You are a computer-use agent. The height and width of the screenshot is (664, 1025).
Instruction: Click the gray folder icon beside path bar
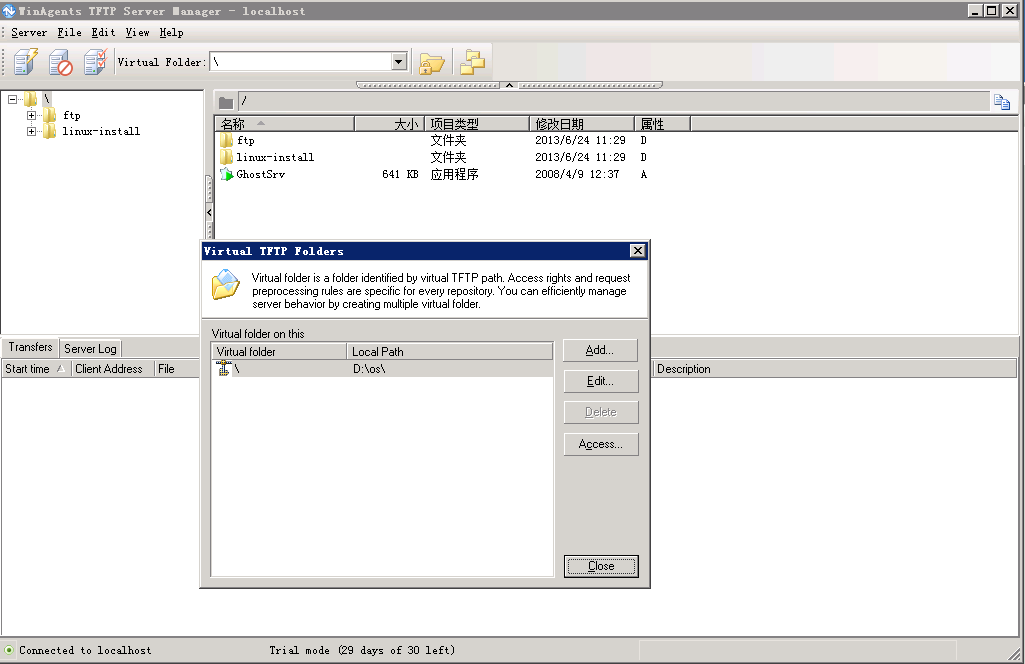pos(226,102)
